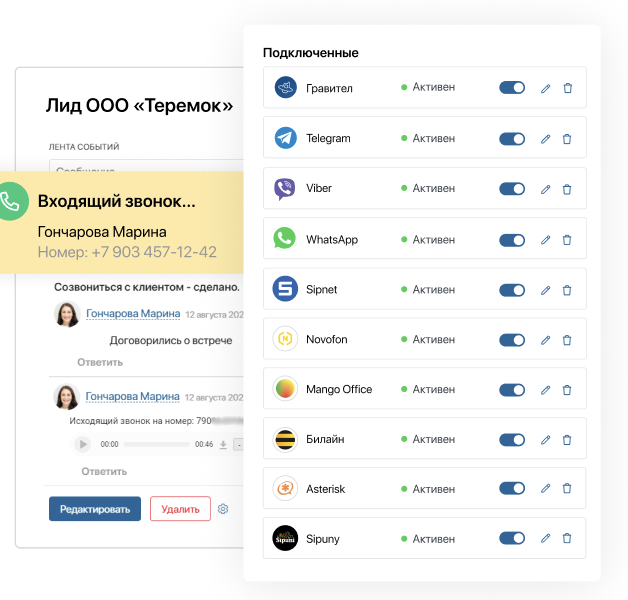Image resolution: width=628 pixels, height=600 pixels.
Task: Click the gear icon next to Удалить
Action: click(x=223, y=509)
